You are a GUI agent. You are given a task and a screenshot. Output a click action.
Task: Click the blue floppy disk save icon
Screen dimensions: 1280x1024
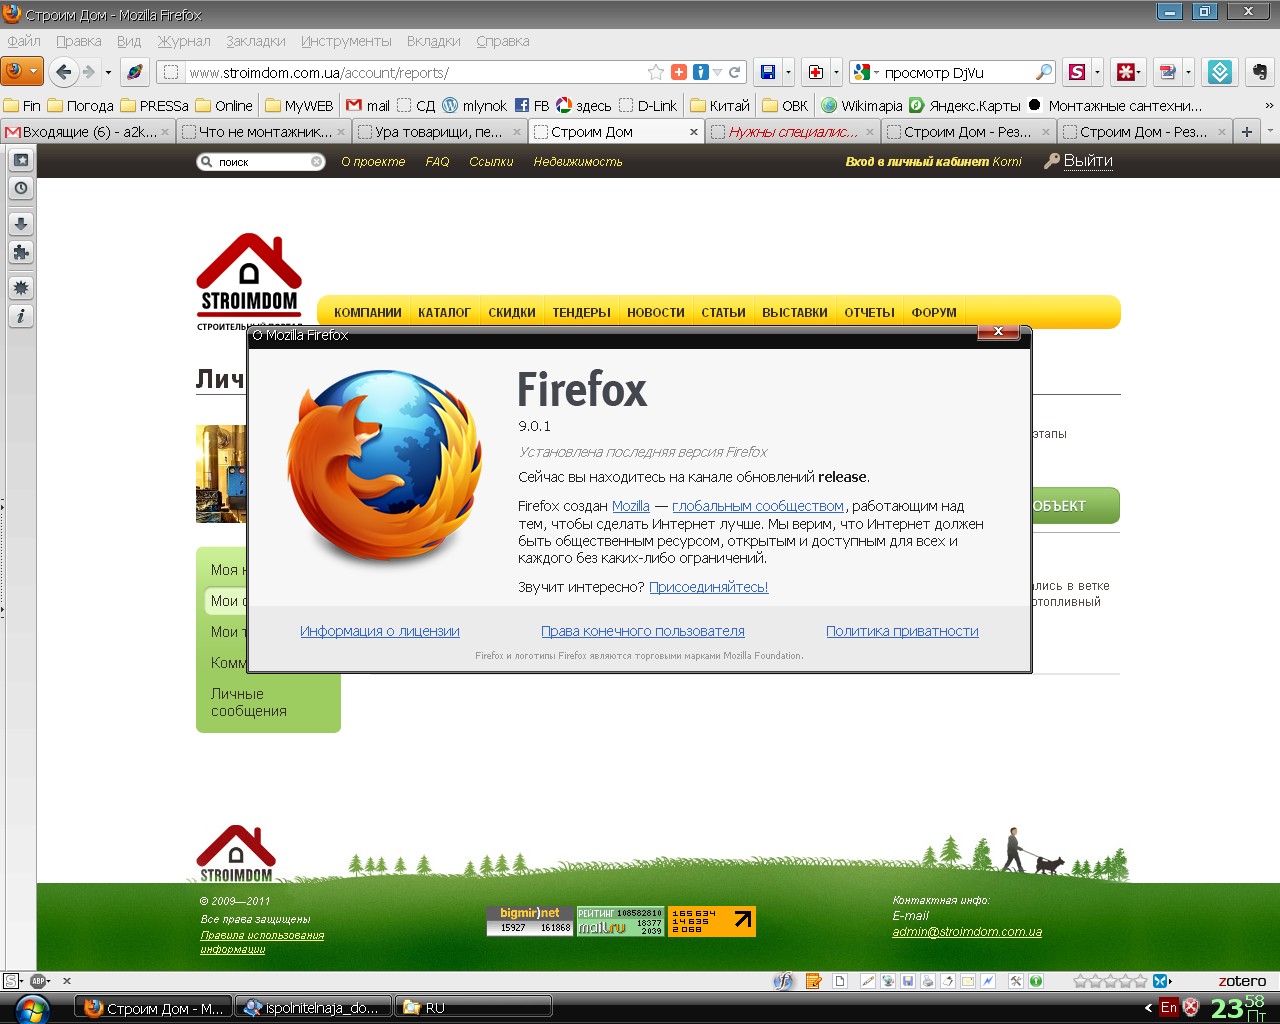pos(767,72)
